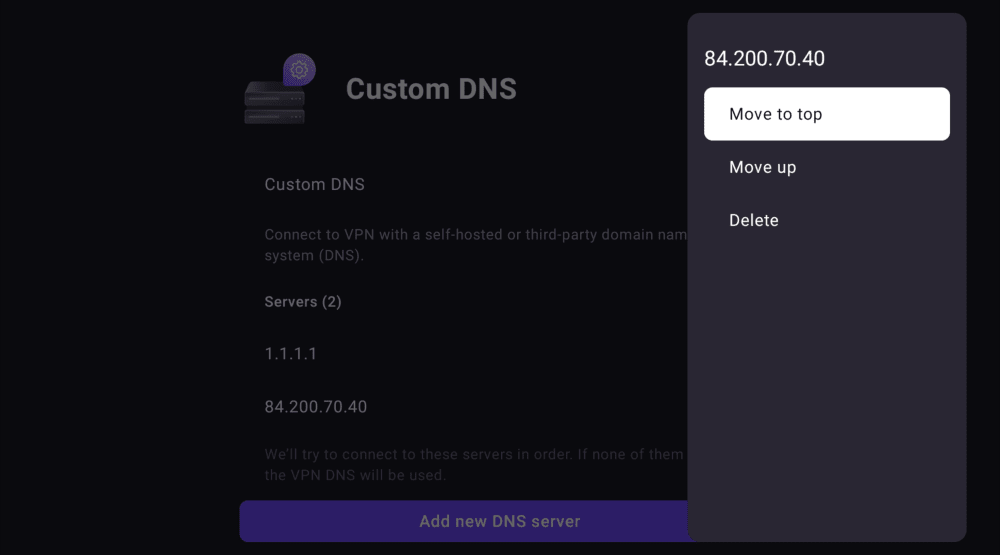1000x555 pixels.
Task: Toggle the Custom DNS setting row
Action: [315, 185]
